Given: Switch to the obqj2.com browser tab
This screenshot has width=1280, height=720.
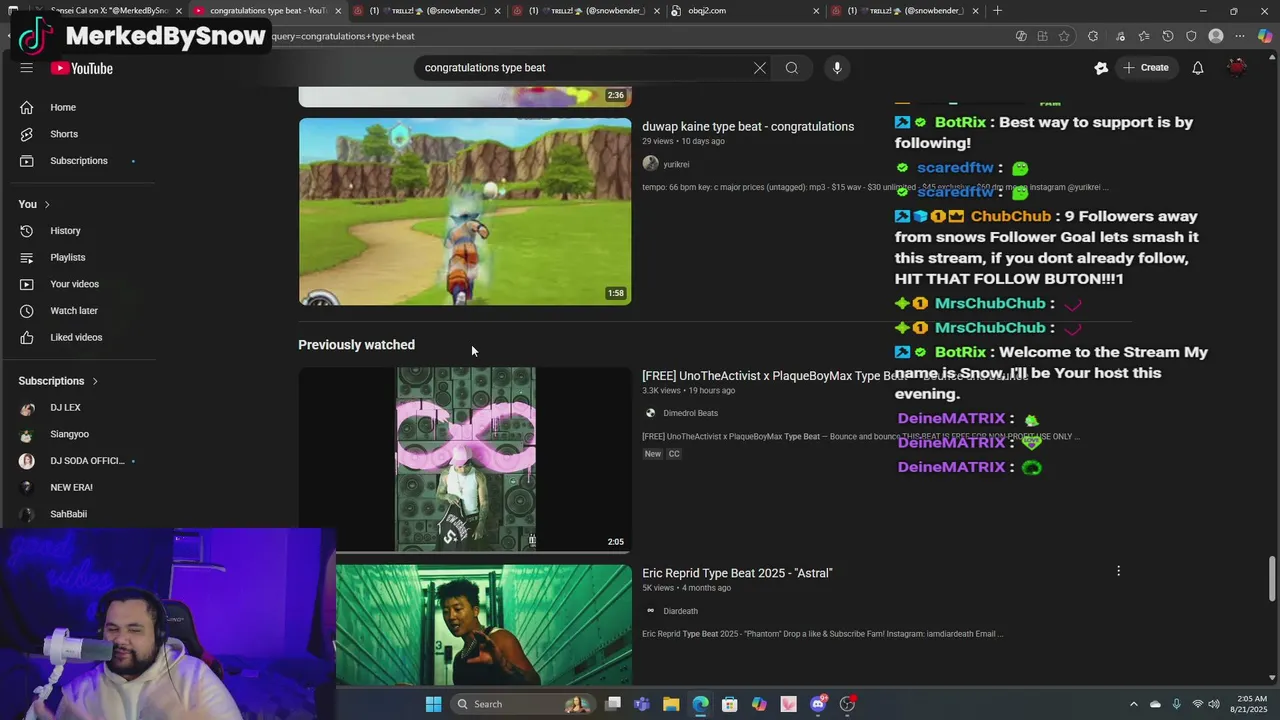Looking at the screenshot, I should [x=745, y=11].
